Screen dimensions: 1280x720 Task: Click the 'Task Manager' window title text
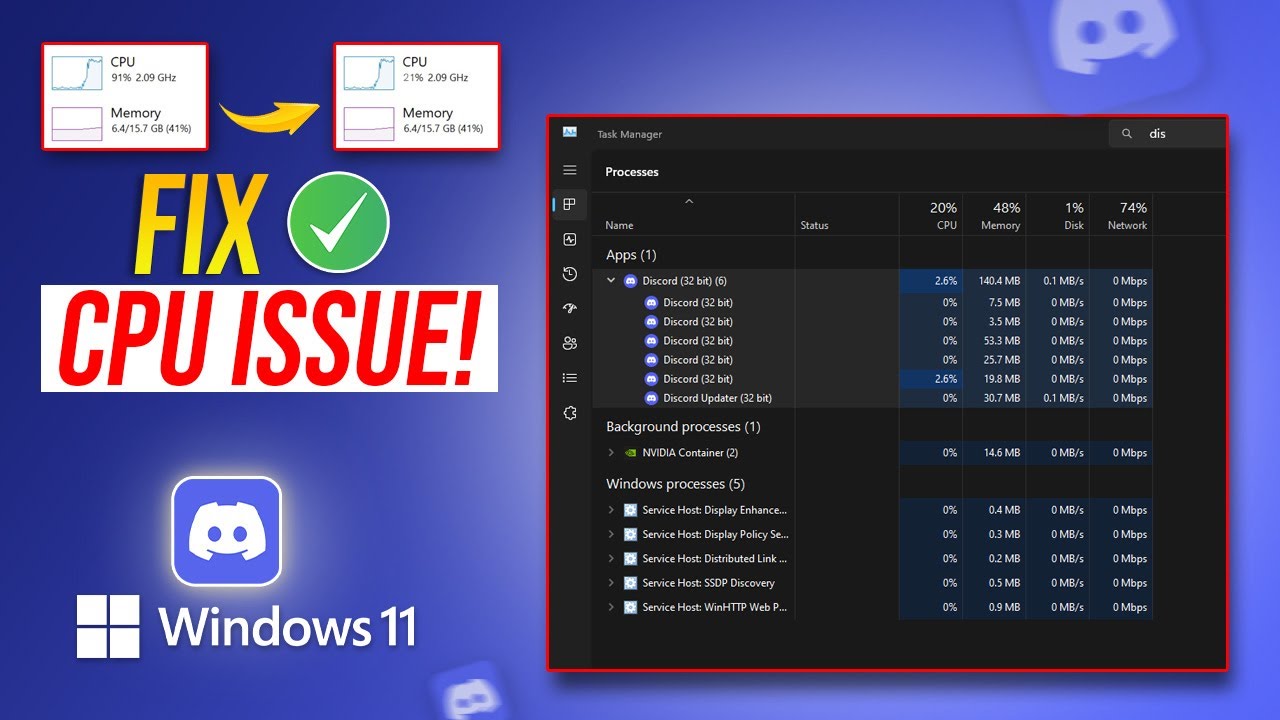coord(629,134)
